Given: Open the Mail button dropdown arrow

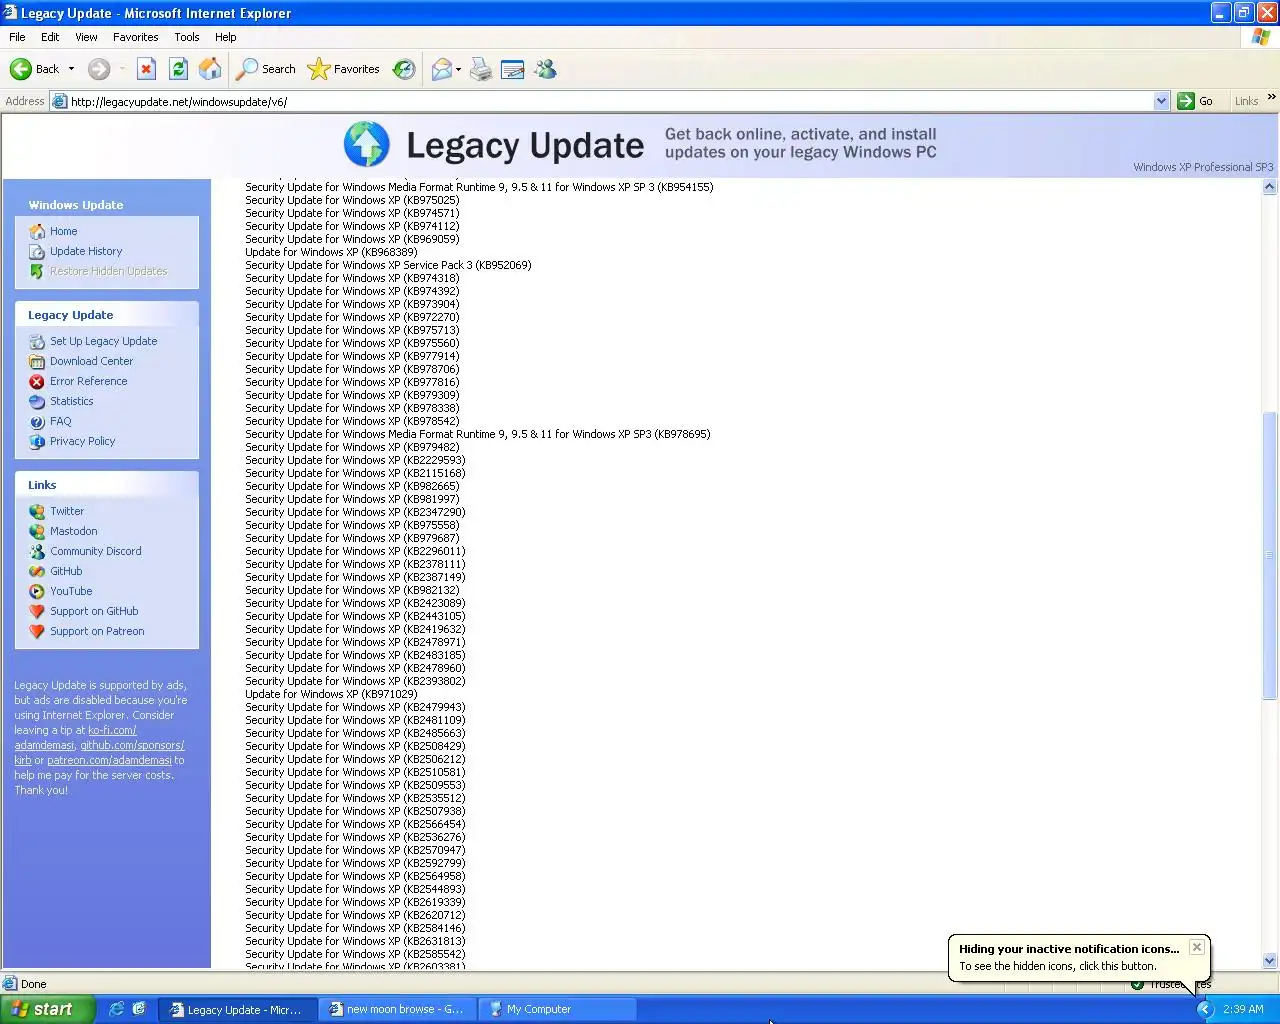Looking at the screenshot, I should tap(458, 69).
